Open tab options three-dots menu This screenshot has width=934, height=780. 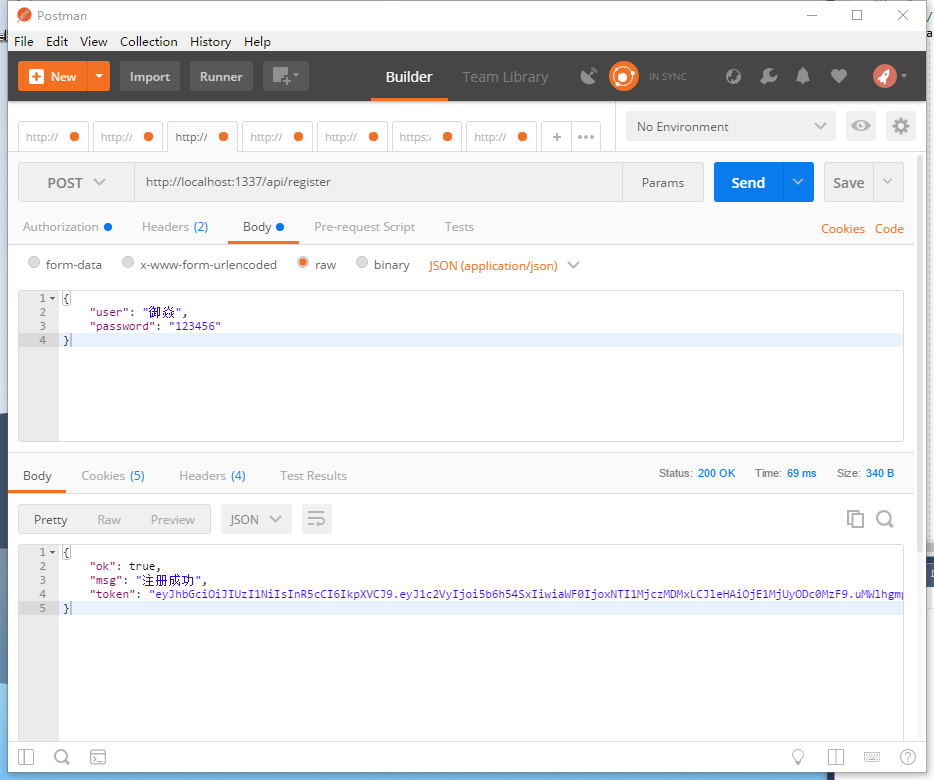(586, 137)
